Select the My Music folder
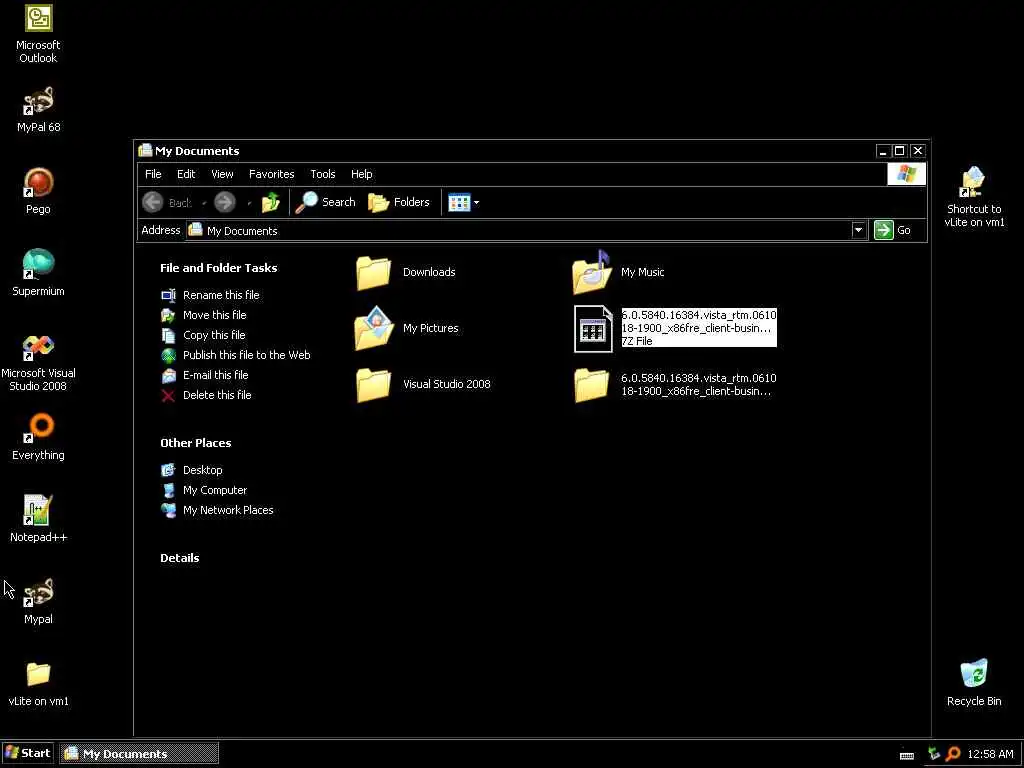 pos(618,272)
